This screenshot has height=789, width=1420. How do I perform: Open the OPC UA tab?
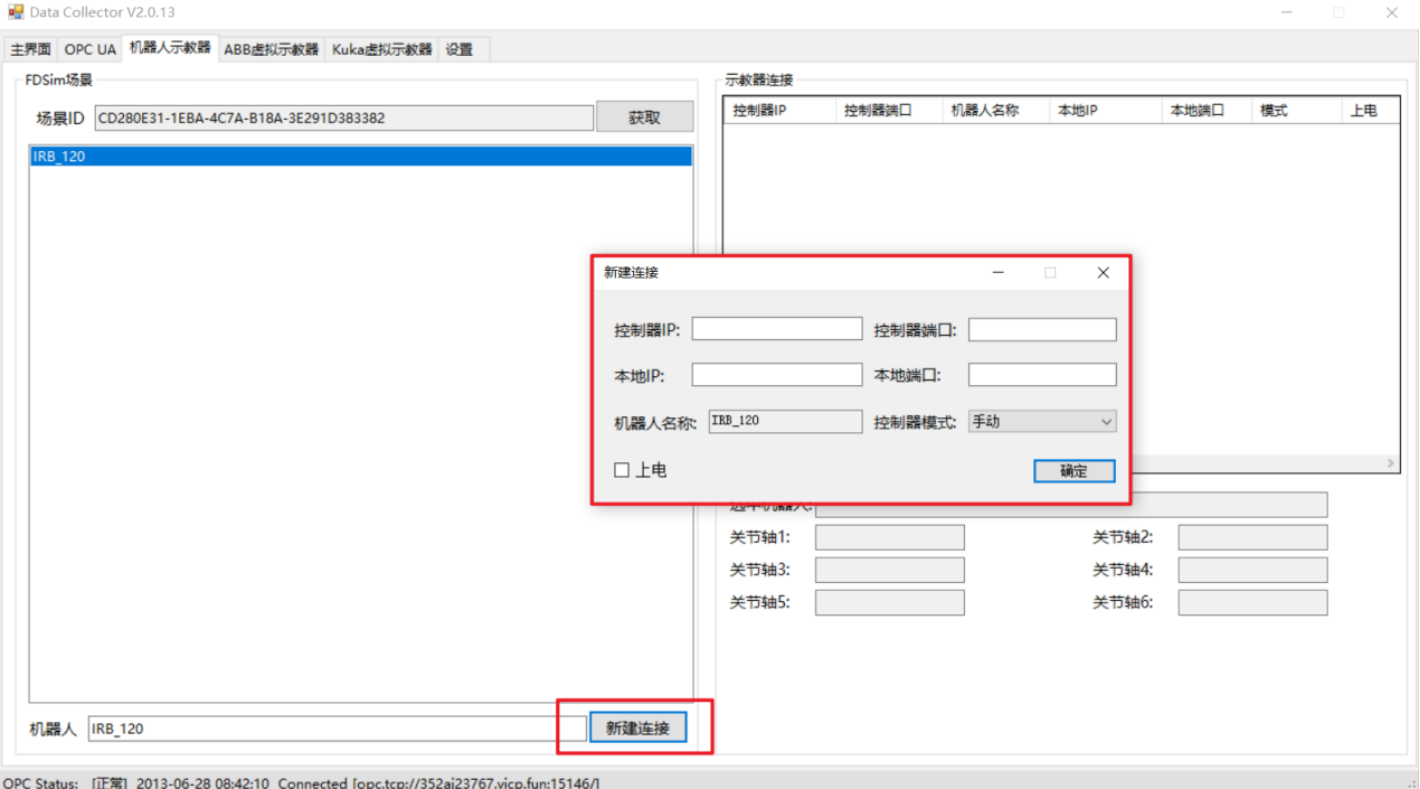tap(90, 49)
